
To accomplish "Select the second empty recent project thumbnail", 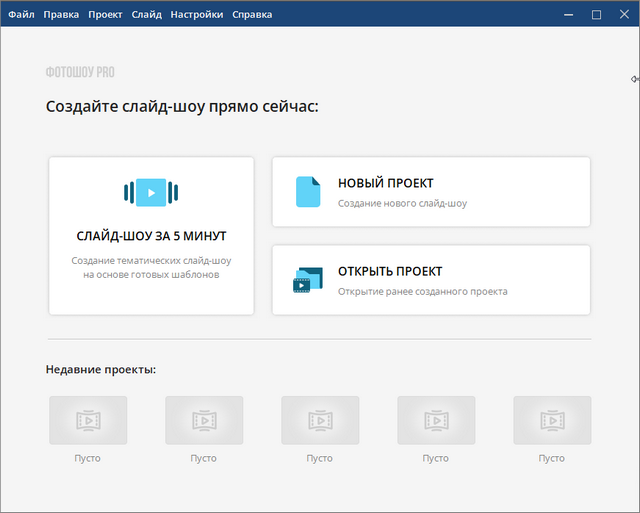I will point(204,420).
